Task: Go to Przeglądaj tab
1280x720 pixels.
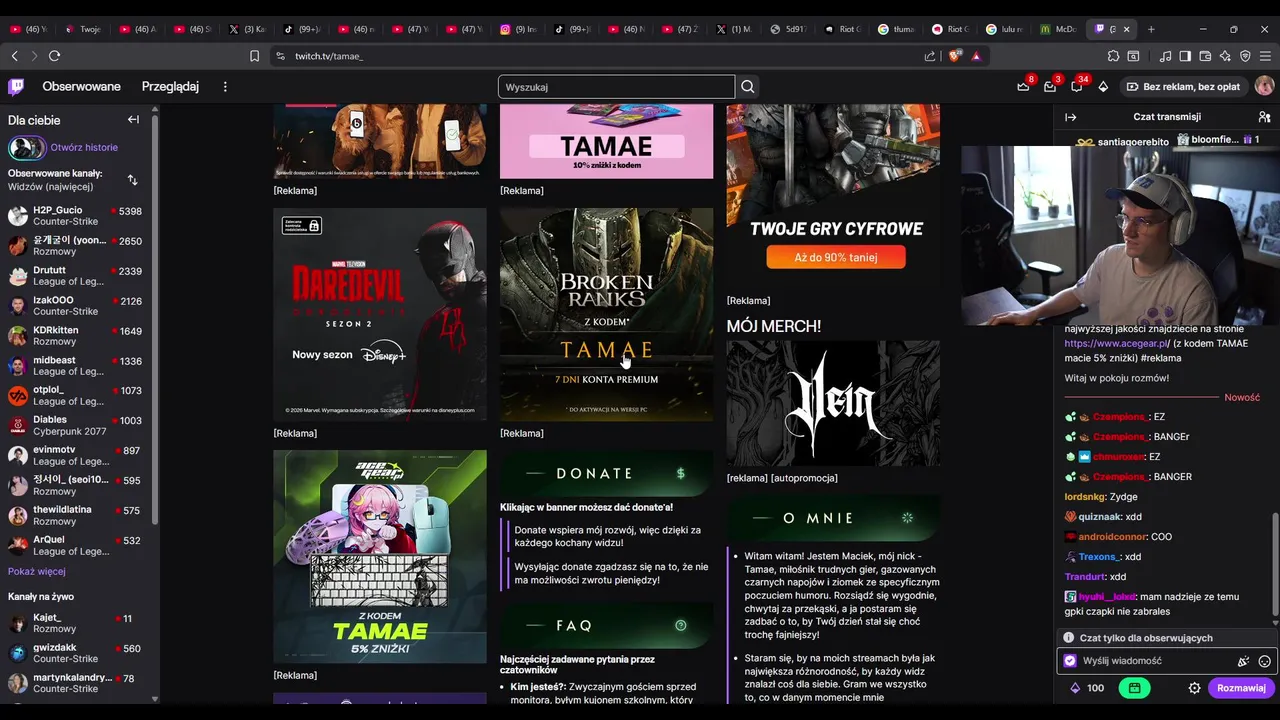Action: 170,87
